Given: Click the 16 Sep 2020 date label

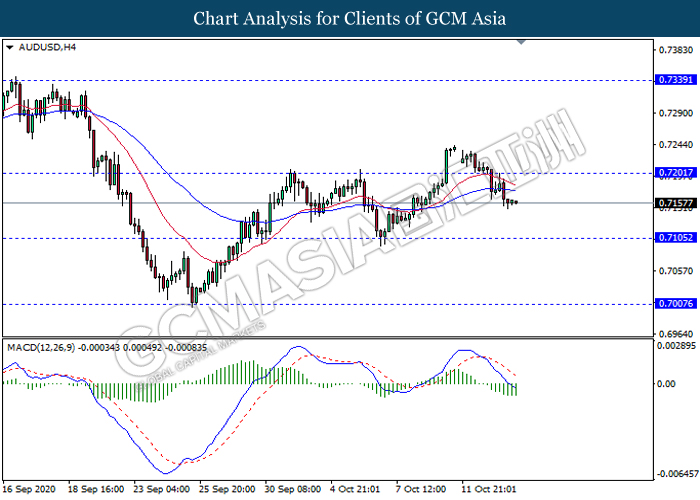Looking at the screenshot, I should click(x=29, y=489).
